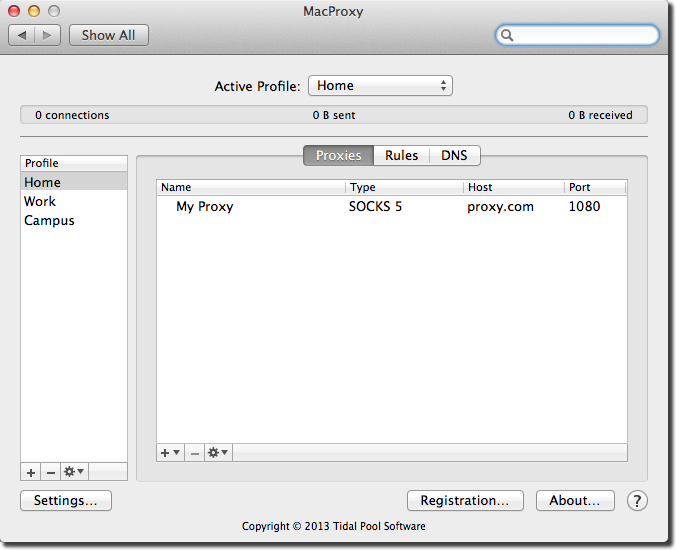Viewport: 676px width, 550px height.
Task: Switch to the DNS tab
Action: tap(454, 155)
